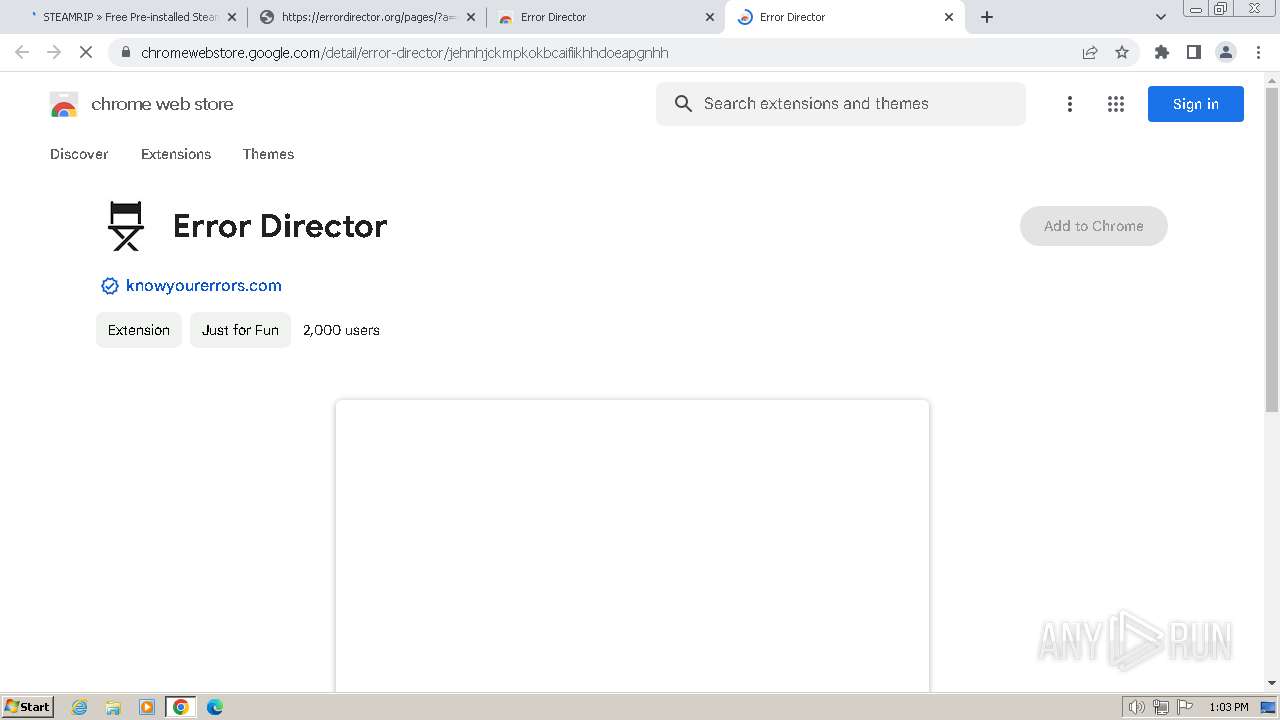Close the active Error Director tab

coord(949,17)
